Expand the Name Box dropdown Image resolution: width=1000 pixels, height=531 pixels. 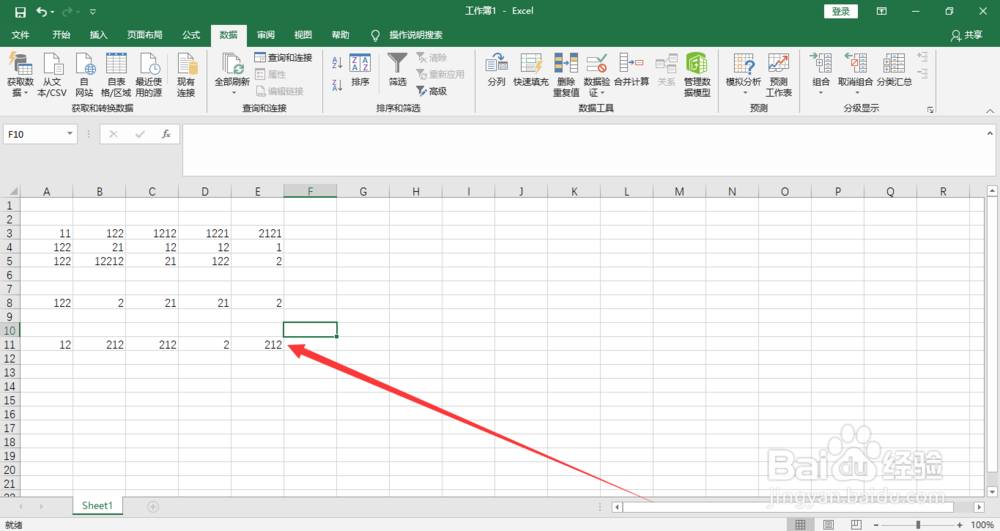(x=70, y=134)
